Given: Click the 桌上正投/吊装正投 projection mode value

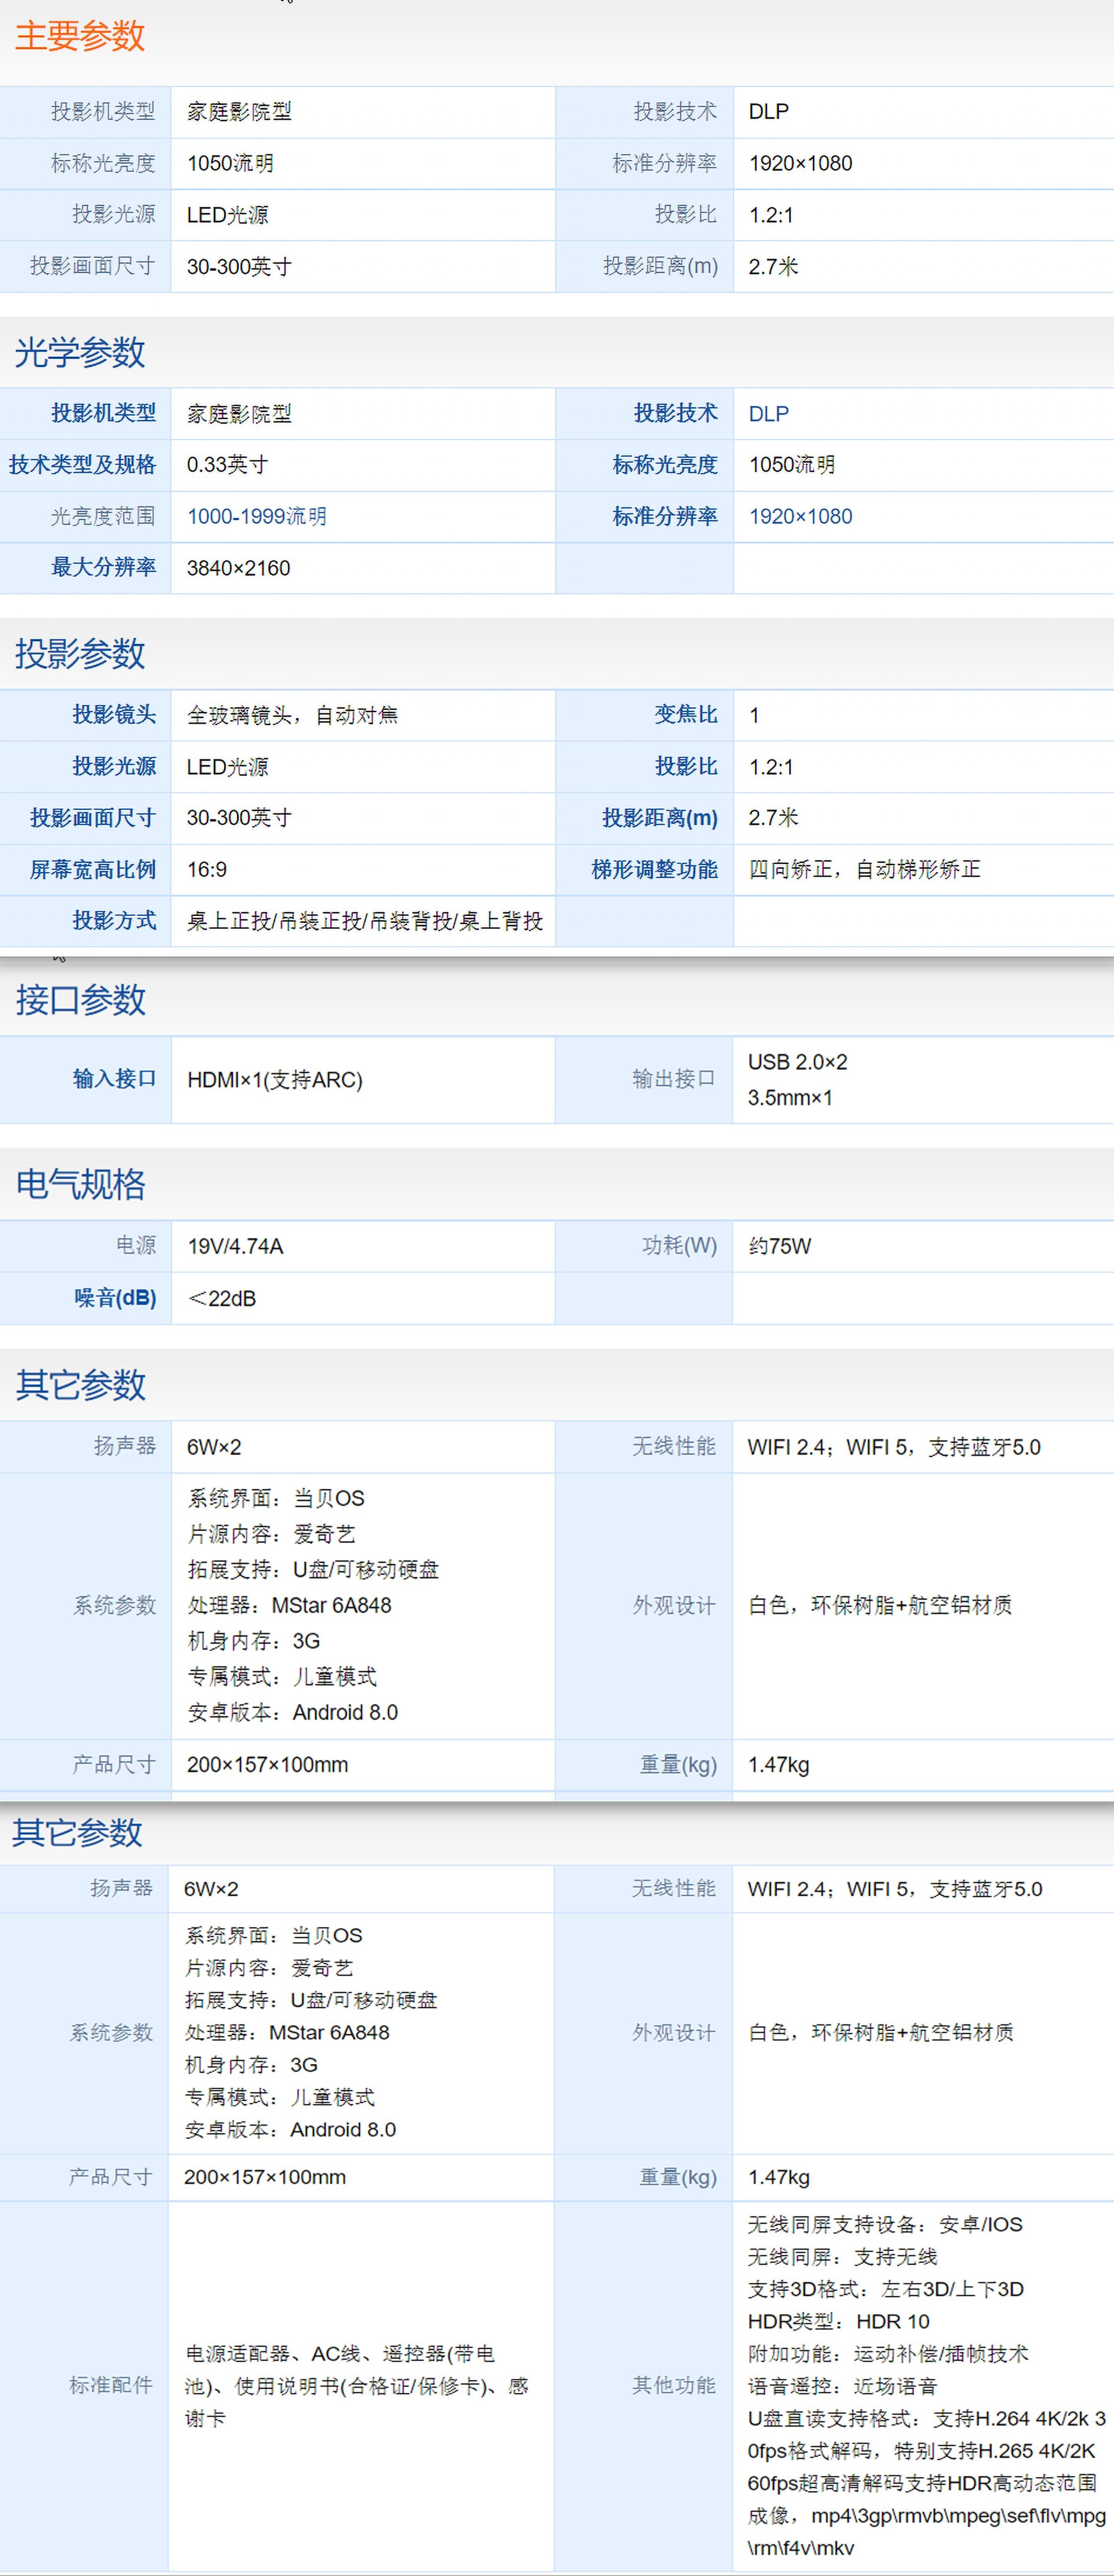Looking at the screenshot, I should [x=365, y=922].
